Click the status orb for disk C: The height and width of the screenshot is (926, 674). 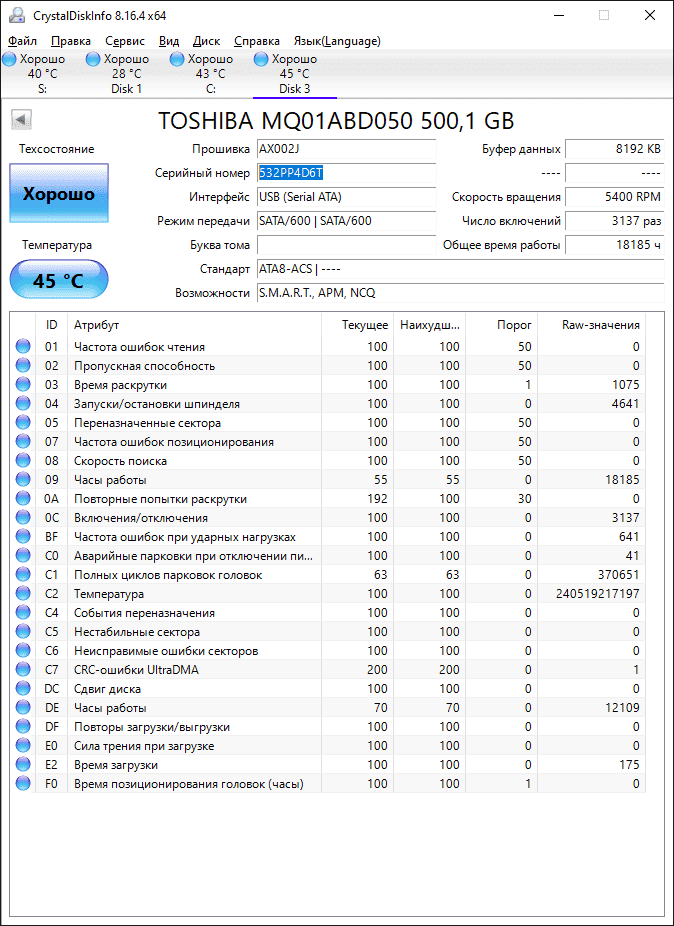click(177, 60)
